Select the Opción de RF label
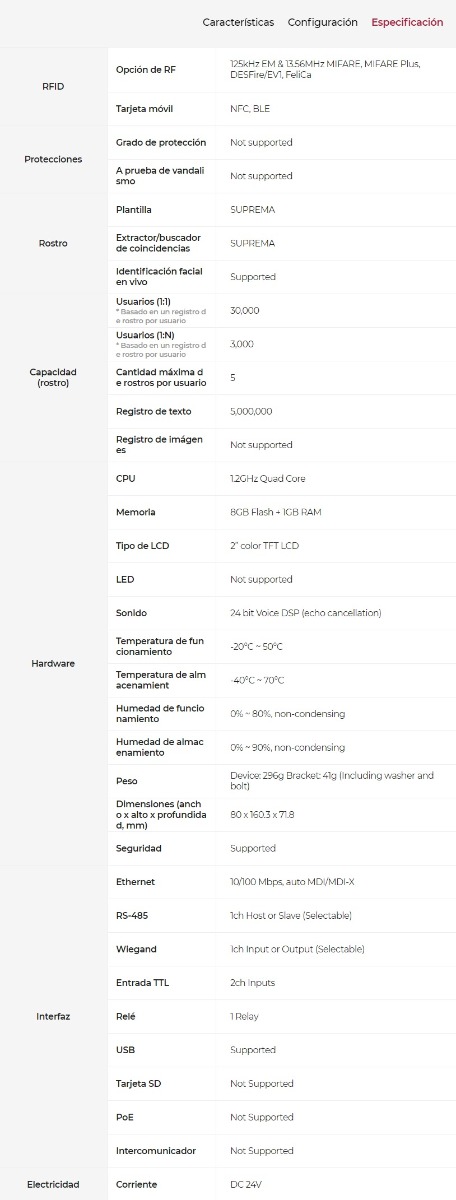 pos(145,69)
